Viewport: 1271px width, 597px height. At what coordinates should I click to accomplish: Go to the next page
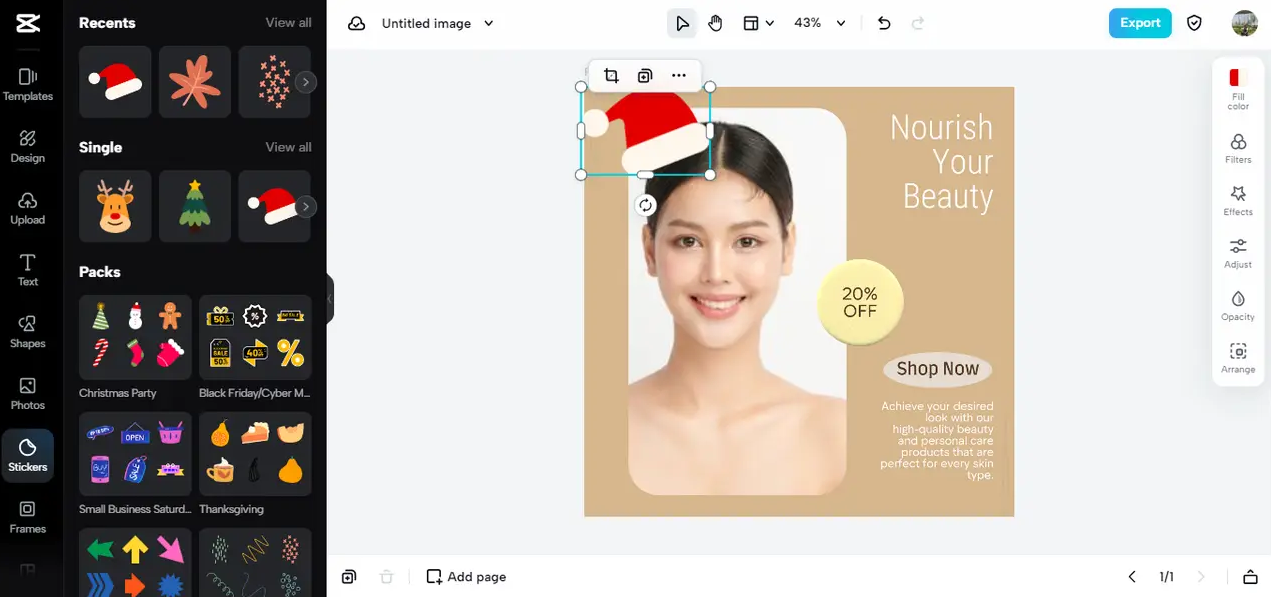click(1201, 577)
